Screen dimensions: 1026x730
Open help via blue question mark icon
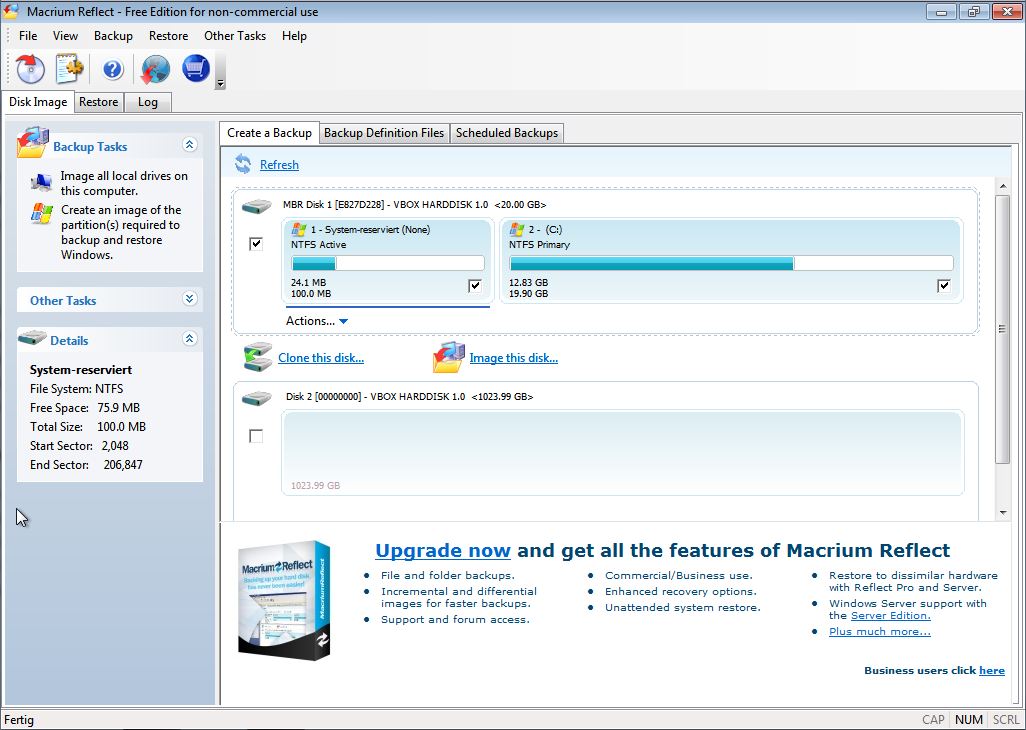[x=112, y=69]
